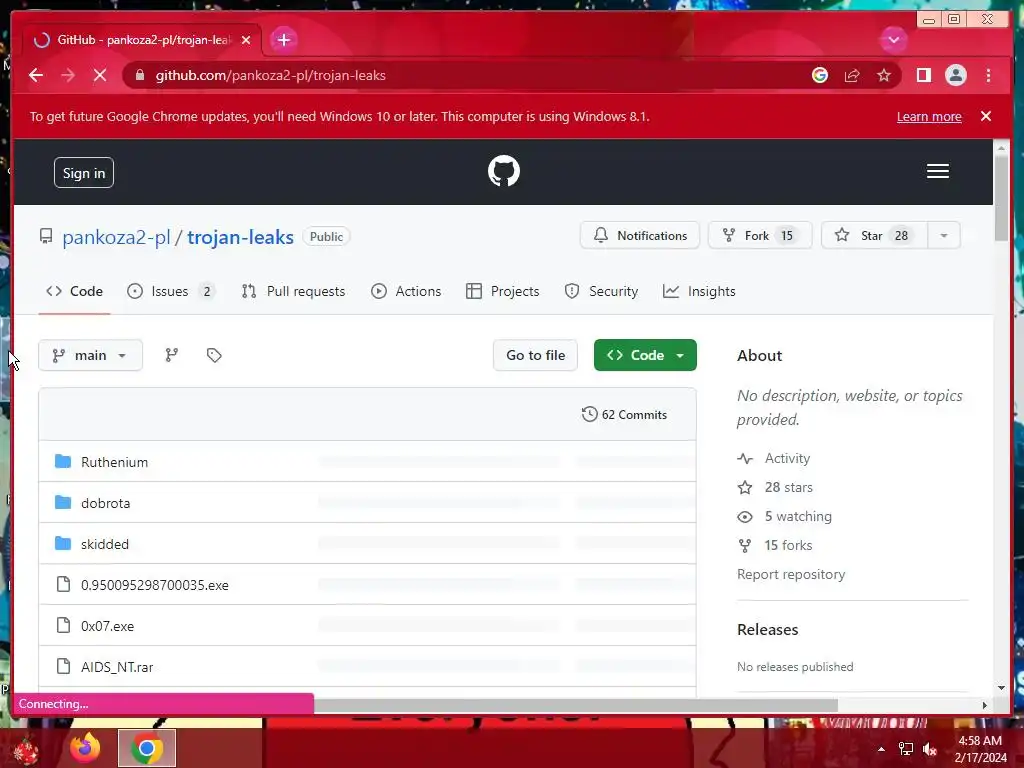
Task: Click the Go to file button
Action: coord(536,355)
